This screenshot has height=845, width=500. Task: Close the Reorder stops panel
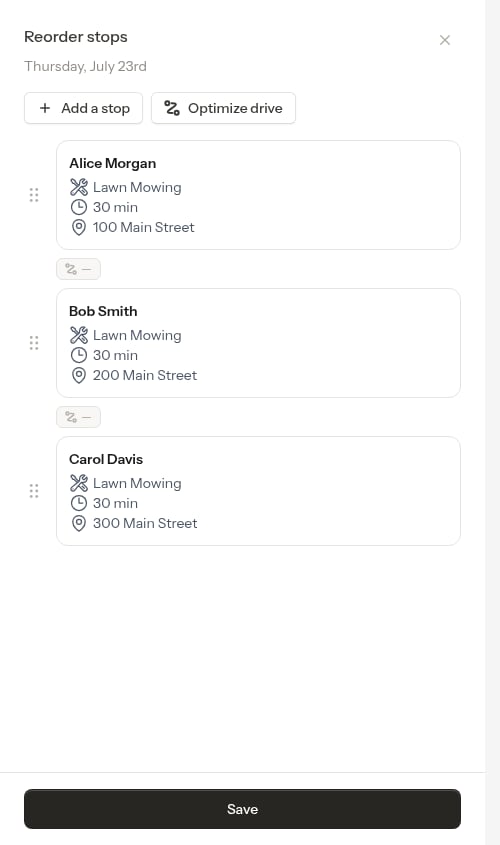click(445, 40)
